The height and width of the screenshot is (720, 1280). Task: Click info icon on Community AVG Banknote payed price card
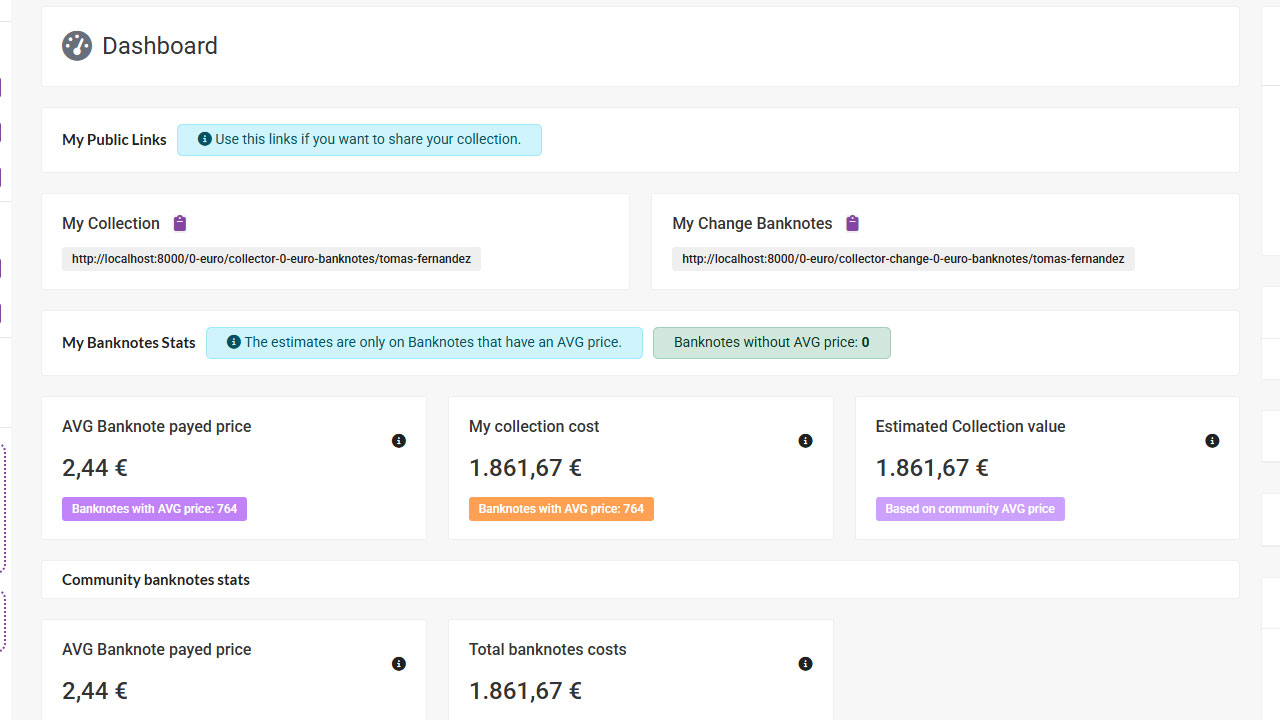(399, 664)
